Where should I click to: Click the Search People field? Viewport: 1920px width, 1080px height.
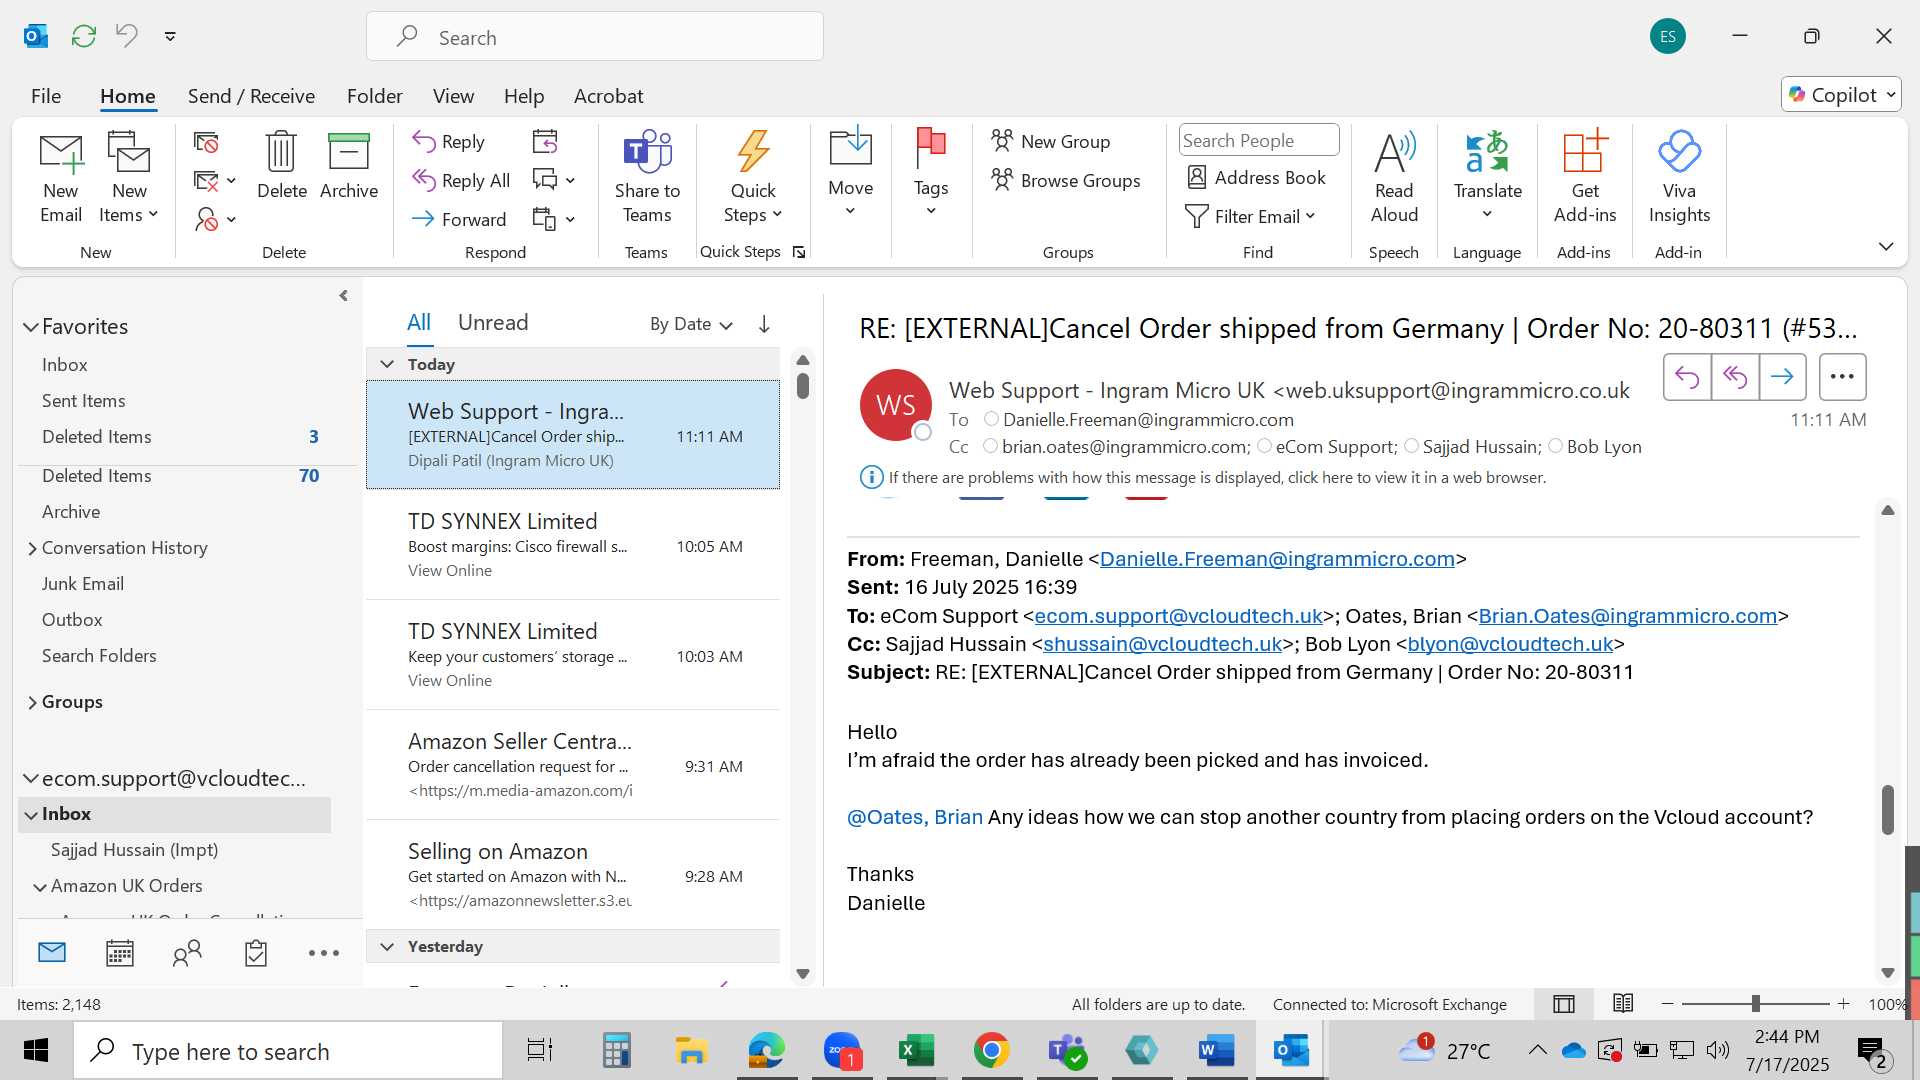click(x=1259, y=140)
